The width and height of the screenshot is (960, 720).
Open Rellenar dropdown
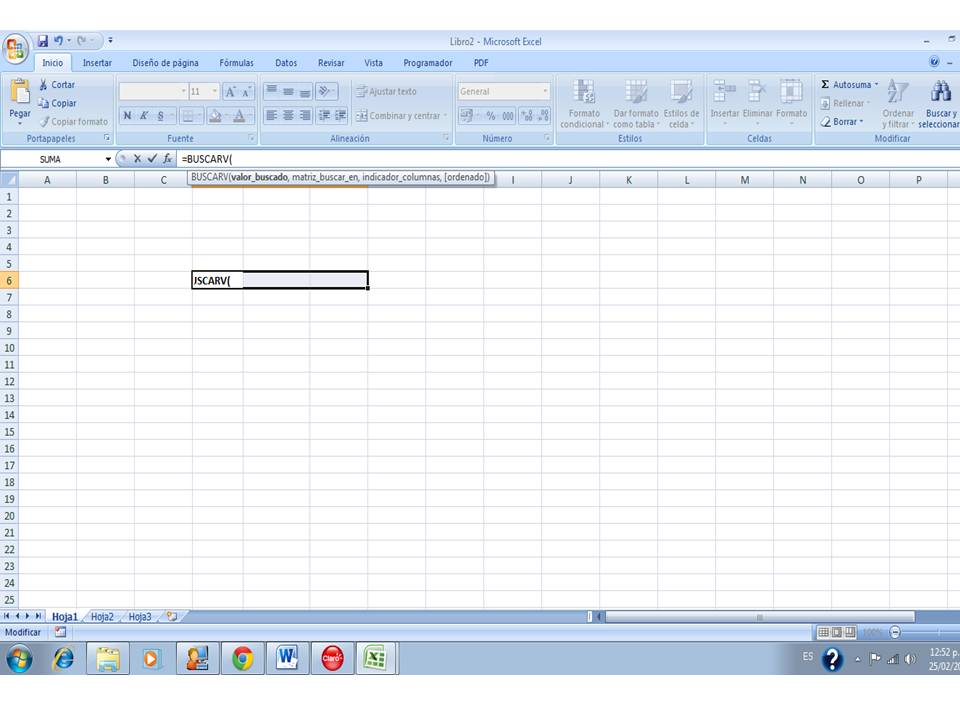[x=846, y=103]
